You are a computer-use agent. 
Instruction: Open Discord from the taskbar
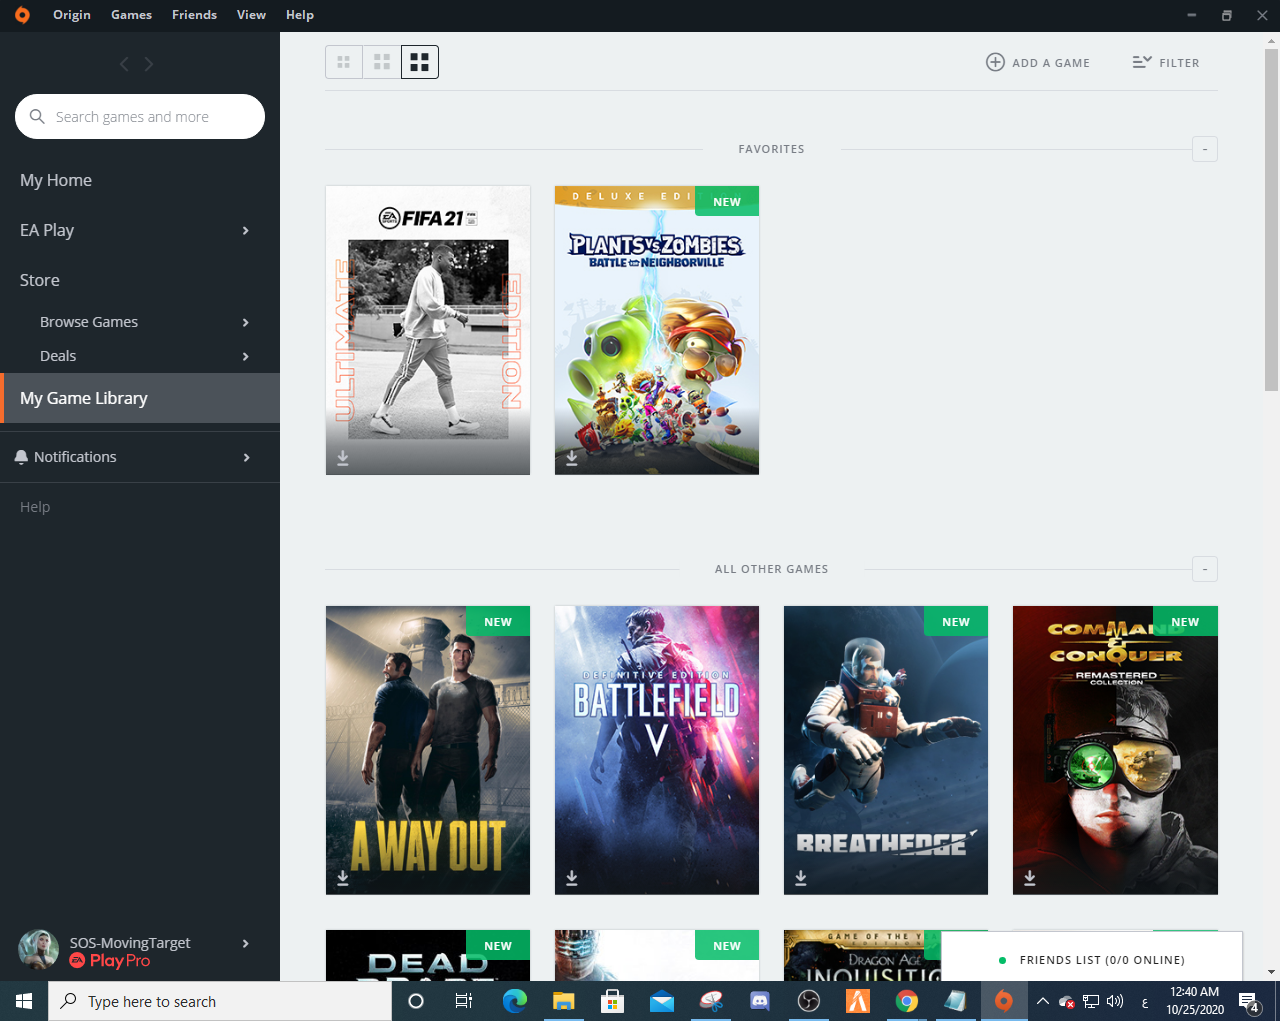coord(760,1001)
